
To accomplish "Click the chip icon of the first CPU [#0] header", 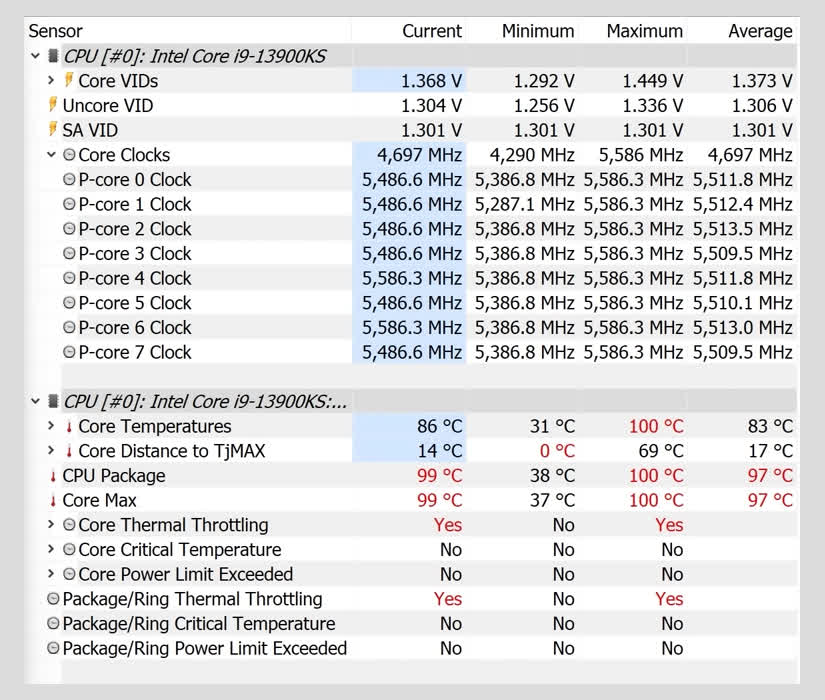I will point(53,56).
